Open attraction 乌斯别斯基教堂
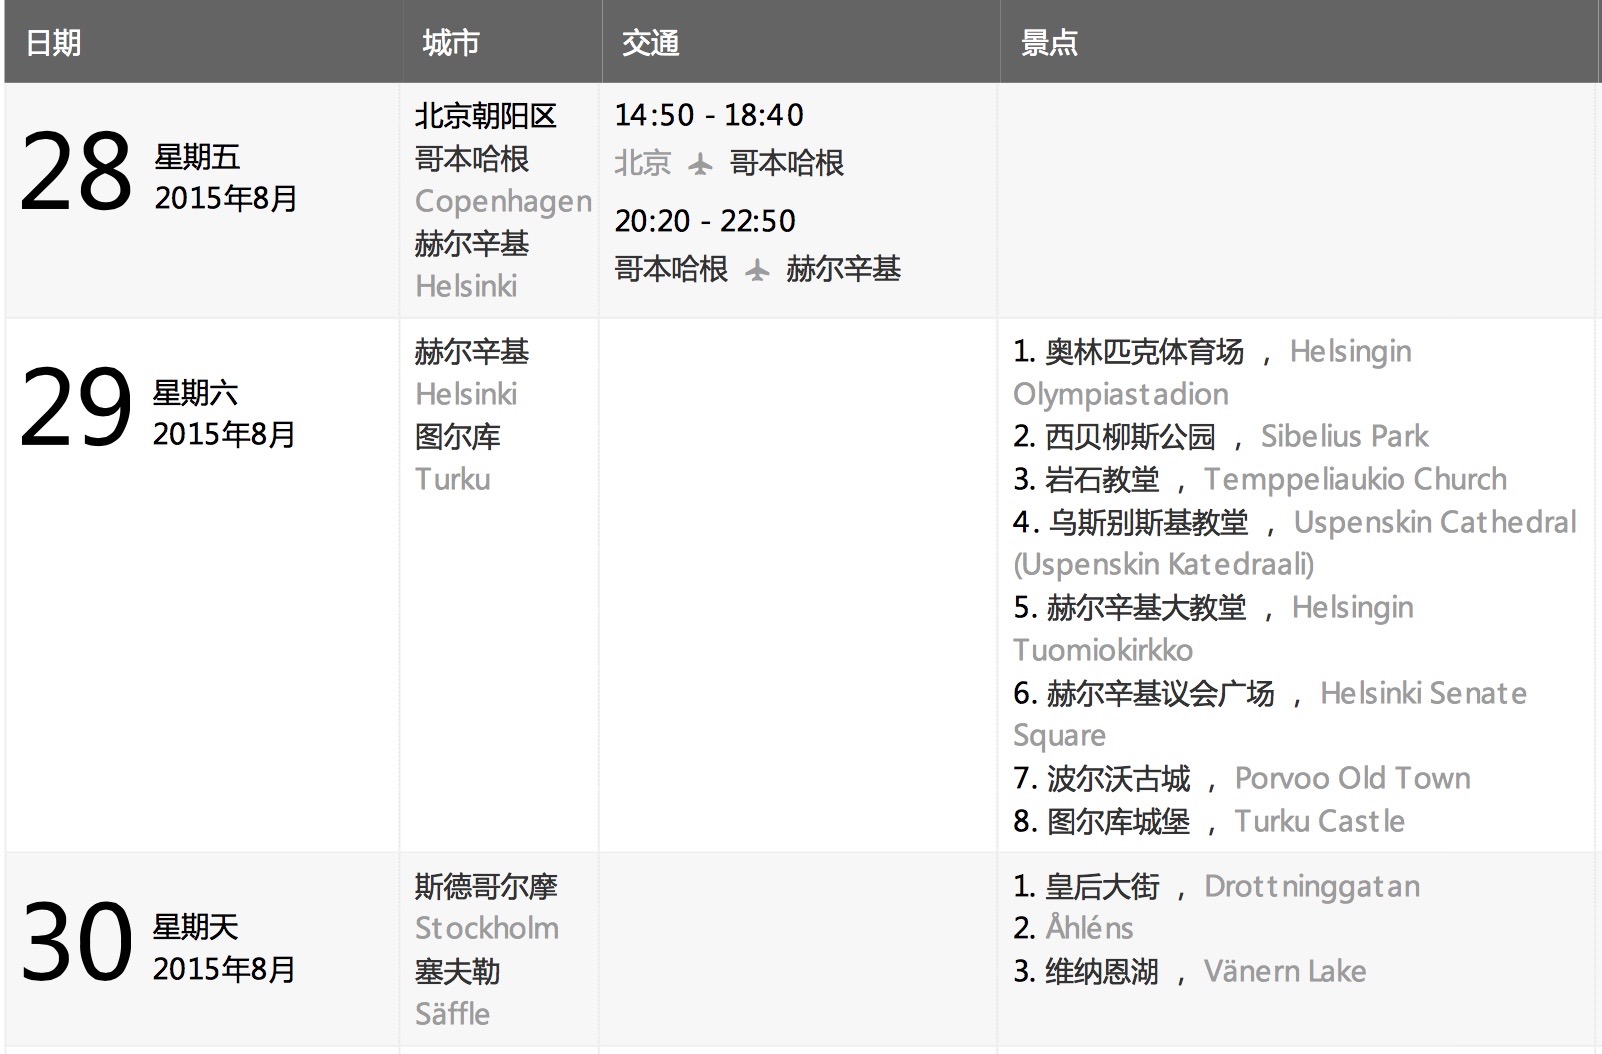Screen dimensions: 1602x1054 (1148, 523)
